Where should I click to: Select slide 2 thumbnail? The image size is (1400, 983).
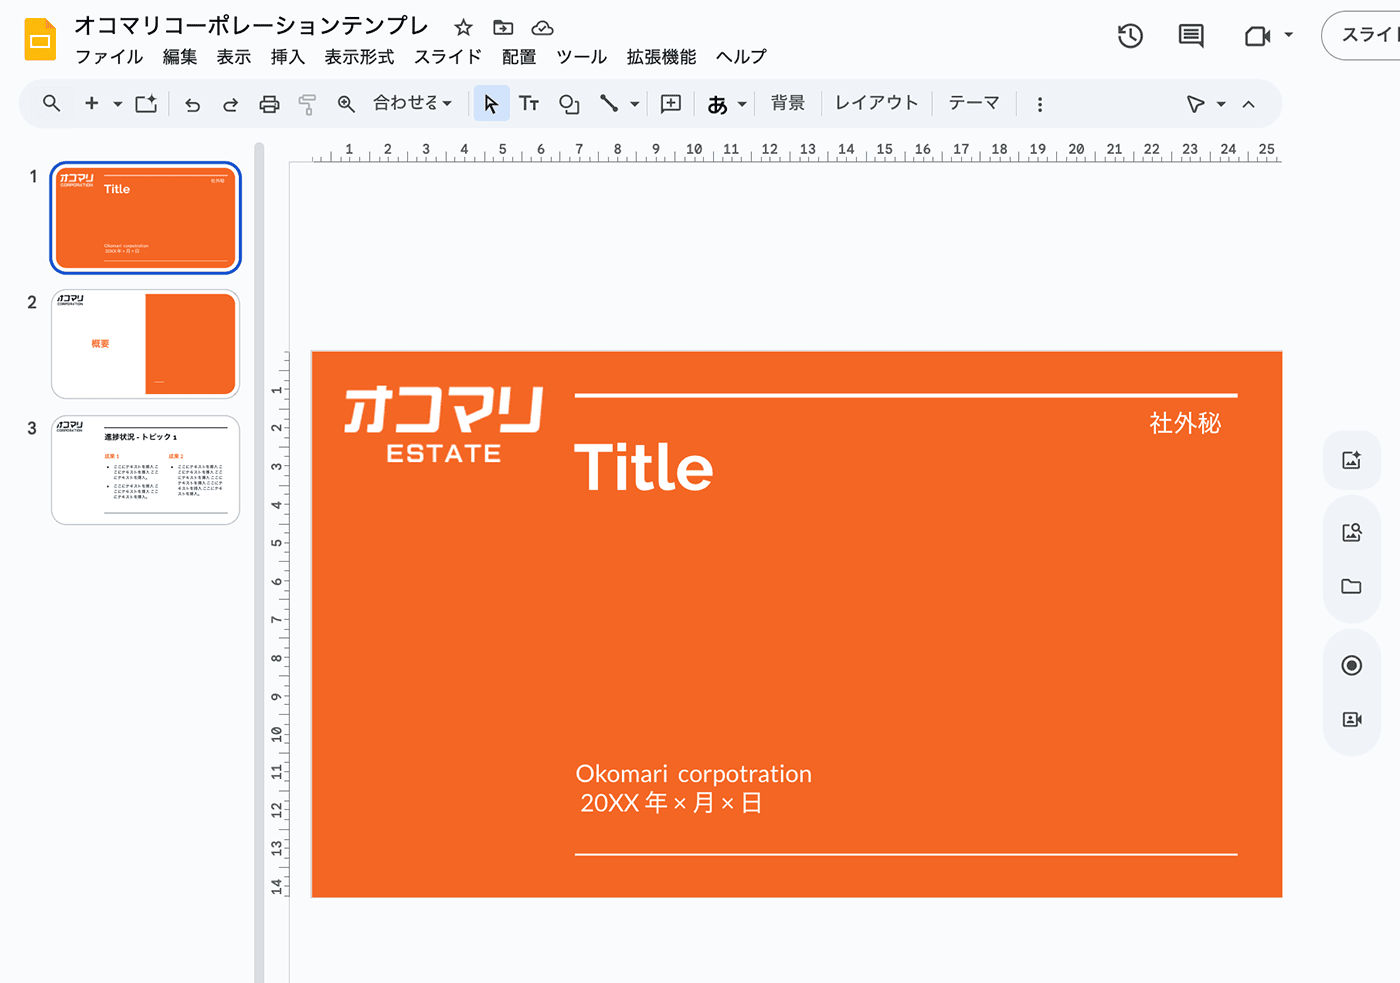click(145, 344)
